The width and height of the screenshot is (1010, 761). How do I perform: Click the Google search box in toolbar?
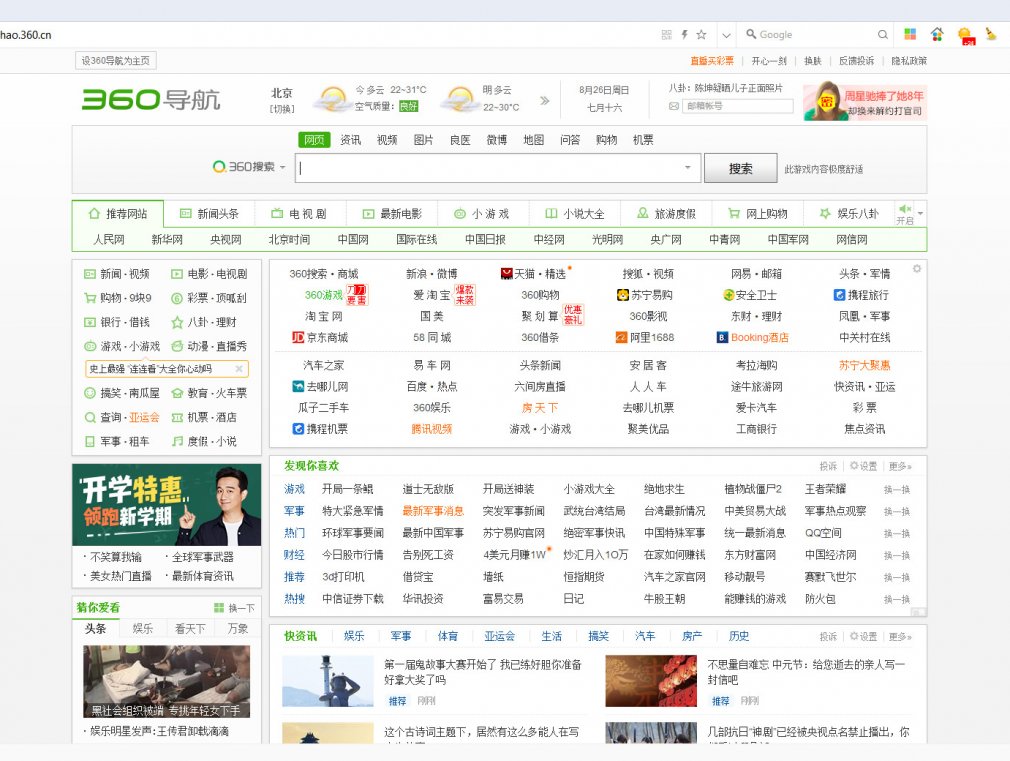tap(817, 35)
